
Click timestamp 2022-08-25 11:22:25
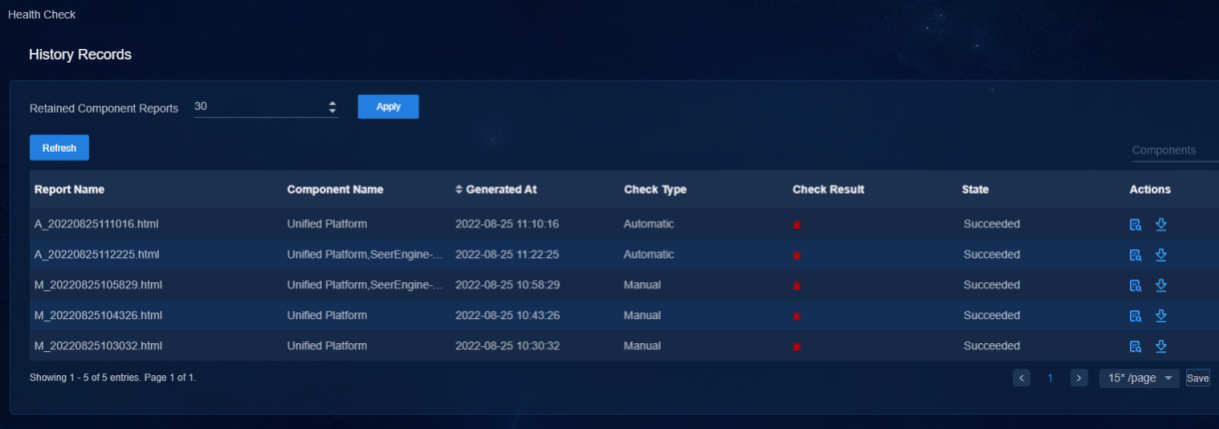pyautogui.click(x=507, y=254)
